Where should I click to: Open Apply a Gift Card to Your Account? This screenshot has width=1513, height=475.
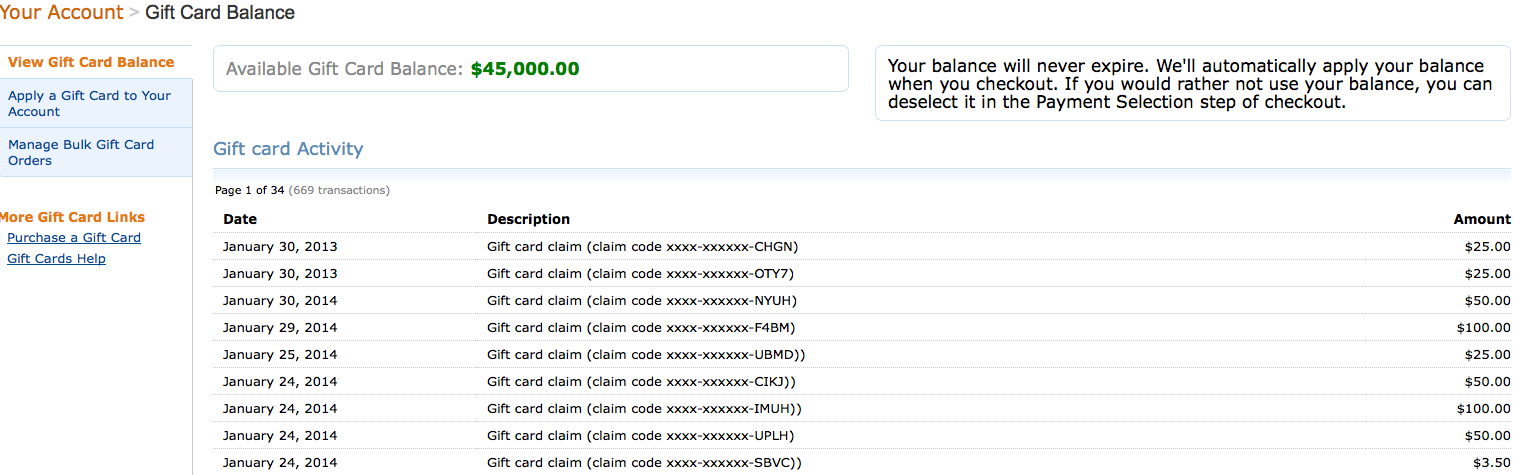pos(89,103)
